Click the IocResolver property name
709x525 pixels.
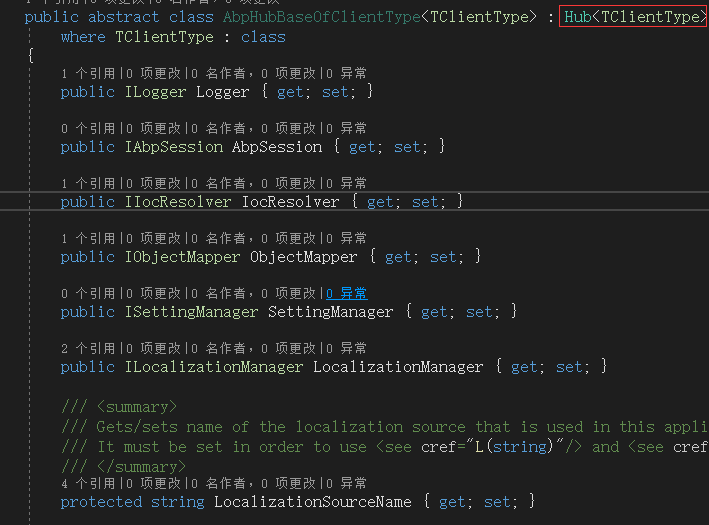(x=290, y=202)
